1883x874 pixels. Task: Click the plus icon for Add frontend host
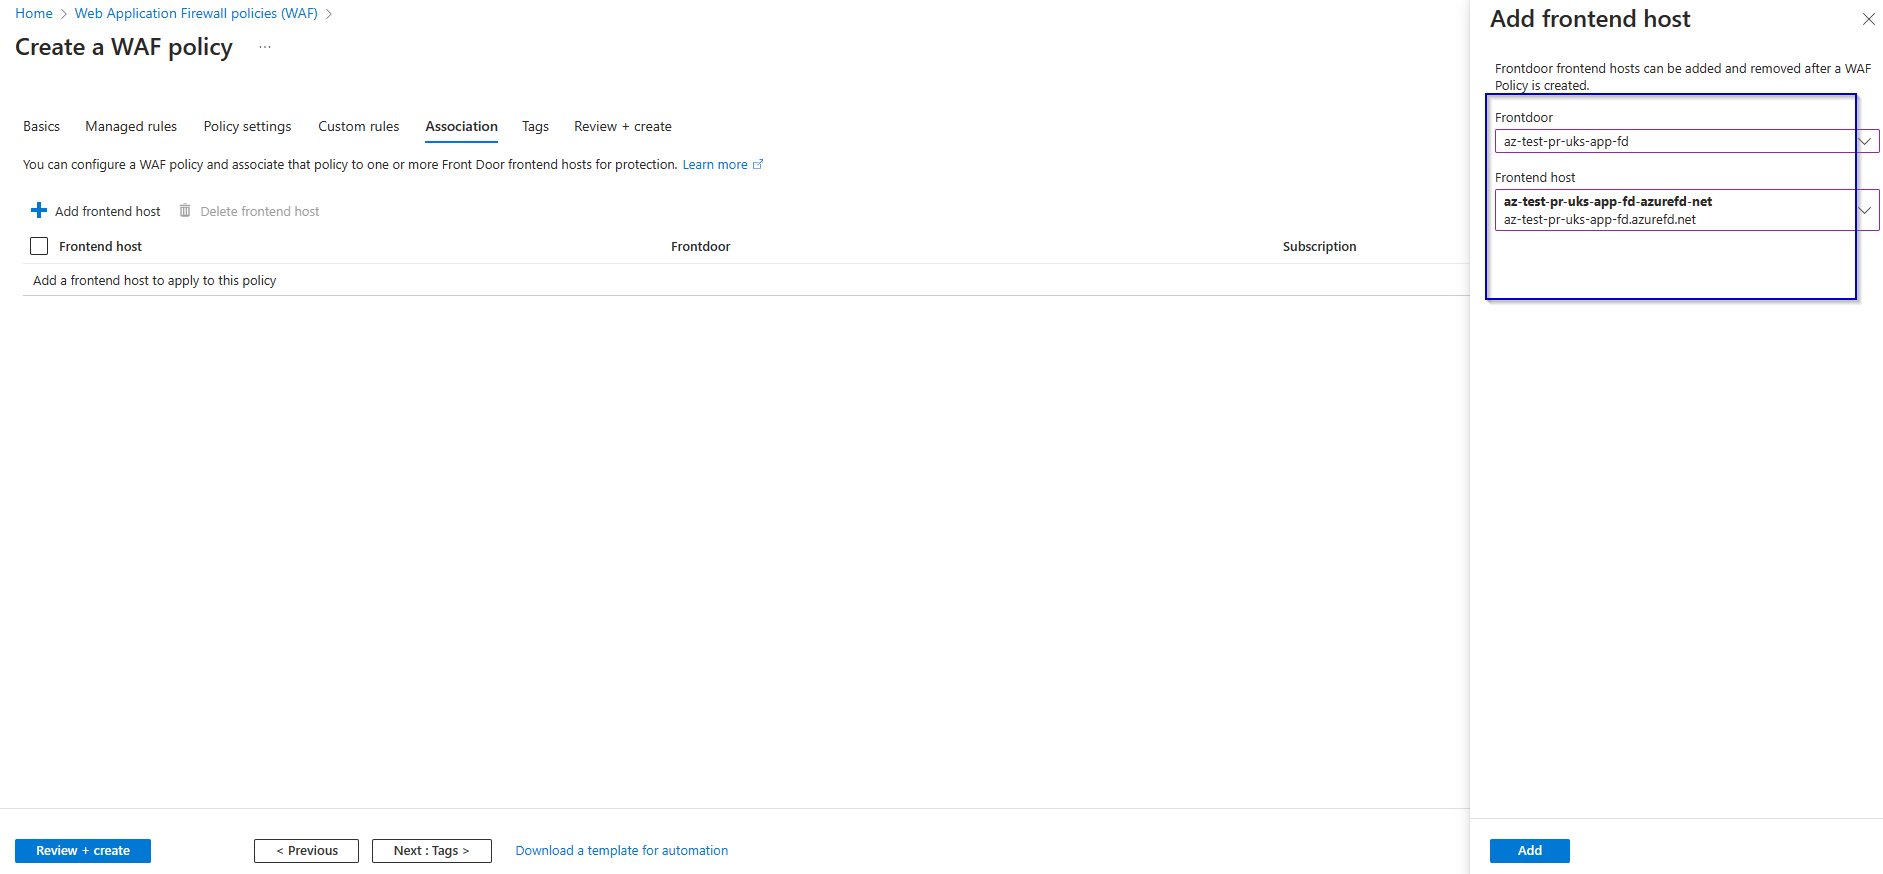pyautogui.click(x=39, y=210)
